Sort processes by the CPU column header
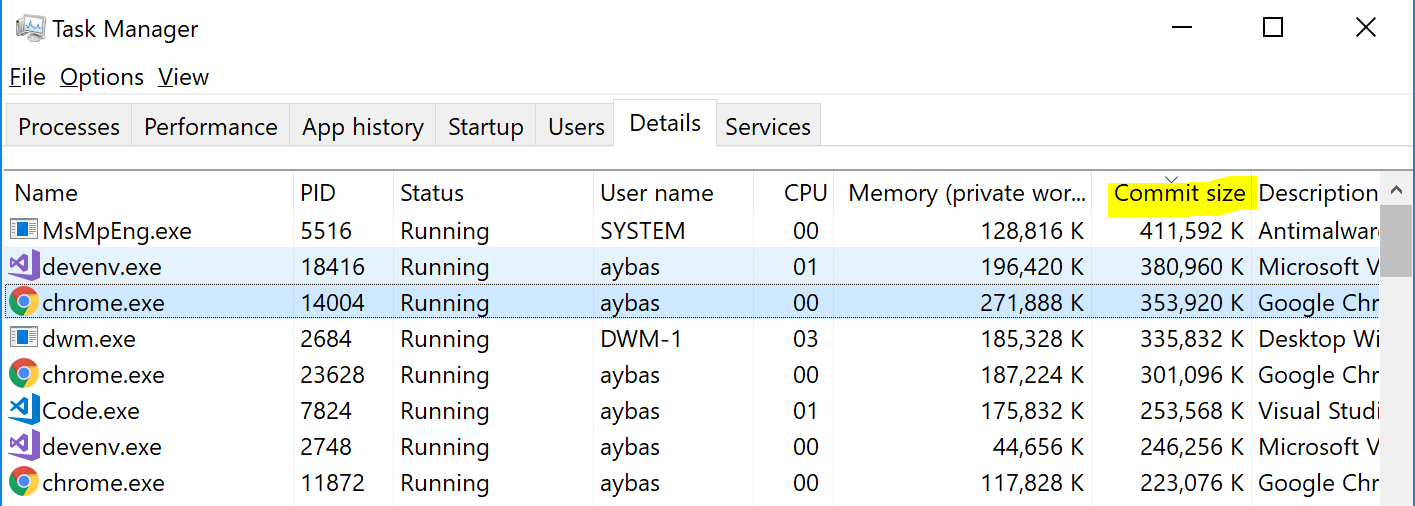This screenshot has height=506, width=1415. pos(794,192)
